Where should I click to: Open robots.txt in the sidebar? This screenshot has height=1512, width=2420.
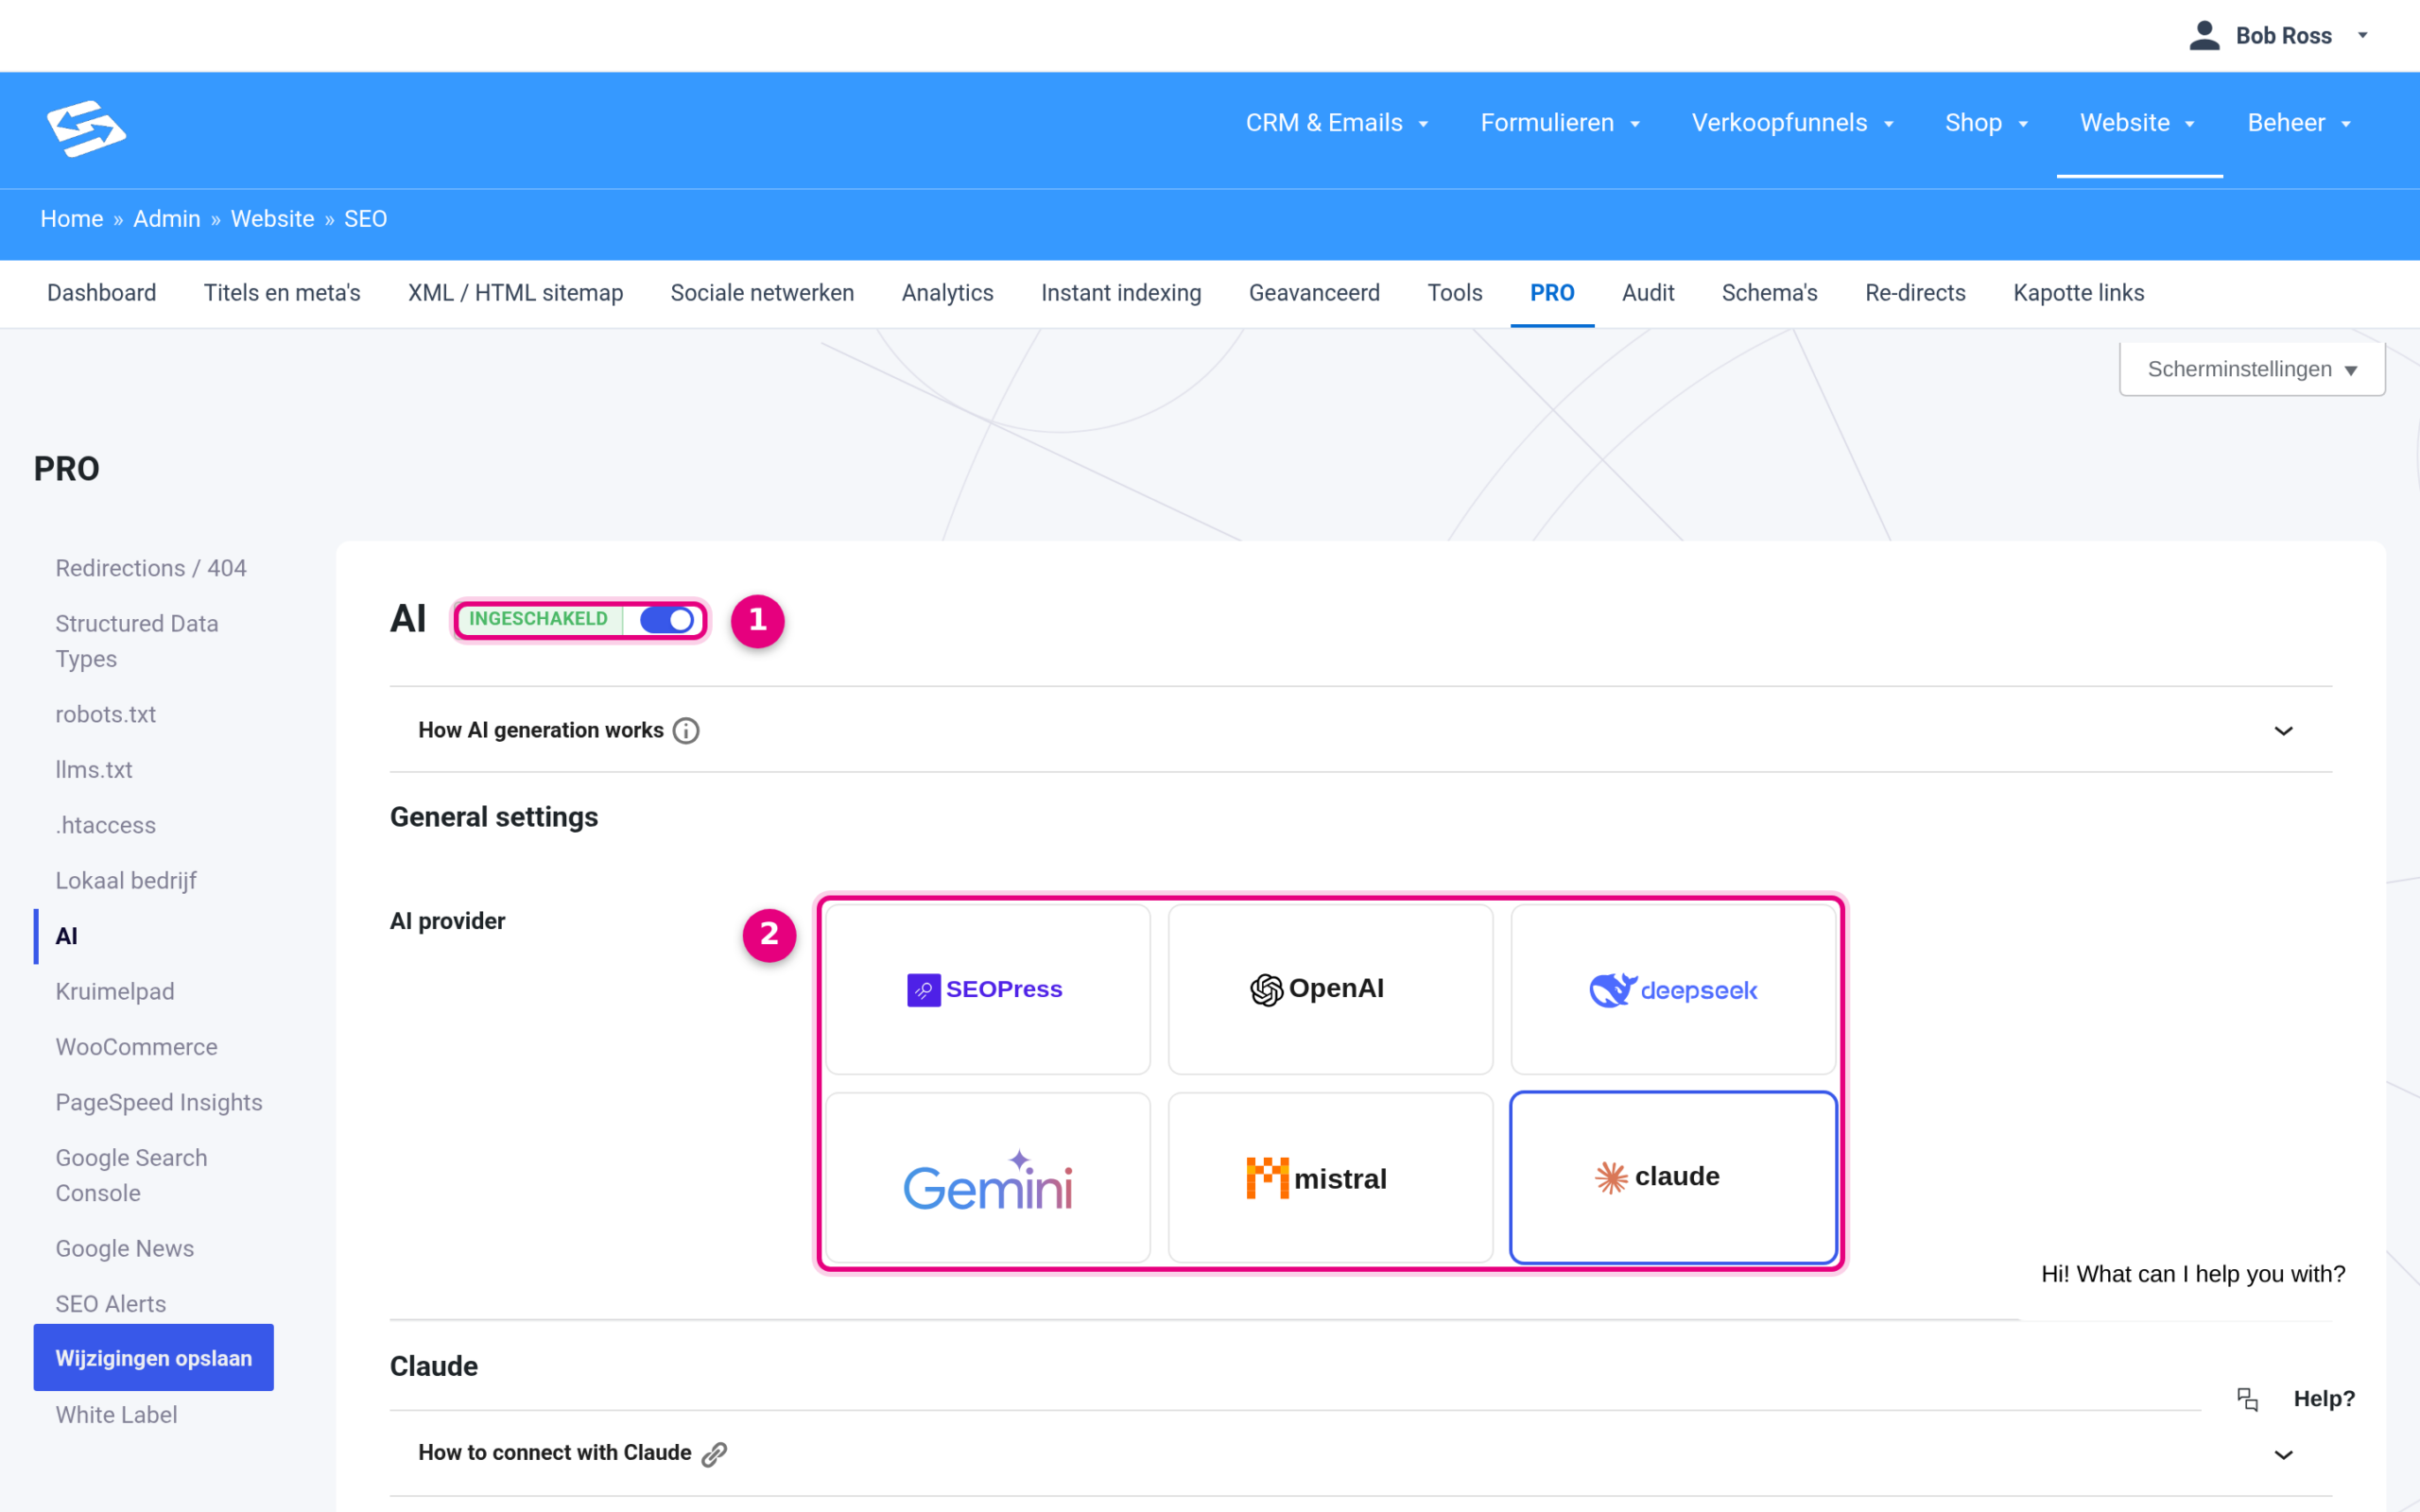106,715
